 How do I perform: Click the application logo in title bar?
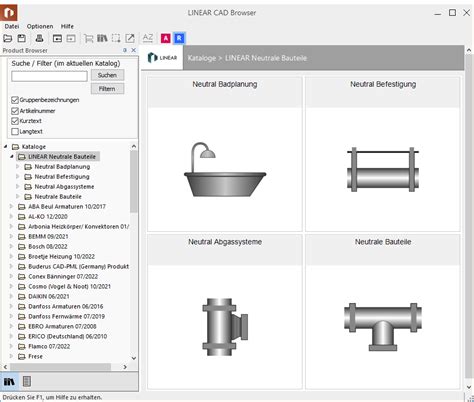click(x=9, y=13)
